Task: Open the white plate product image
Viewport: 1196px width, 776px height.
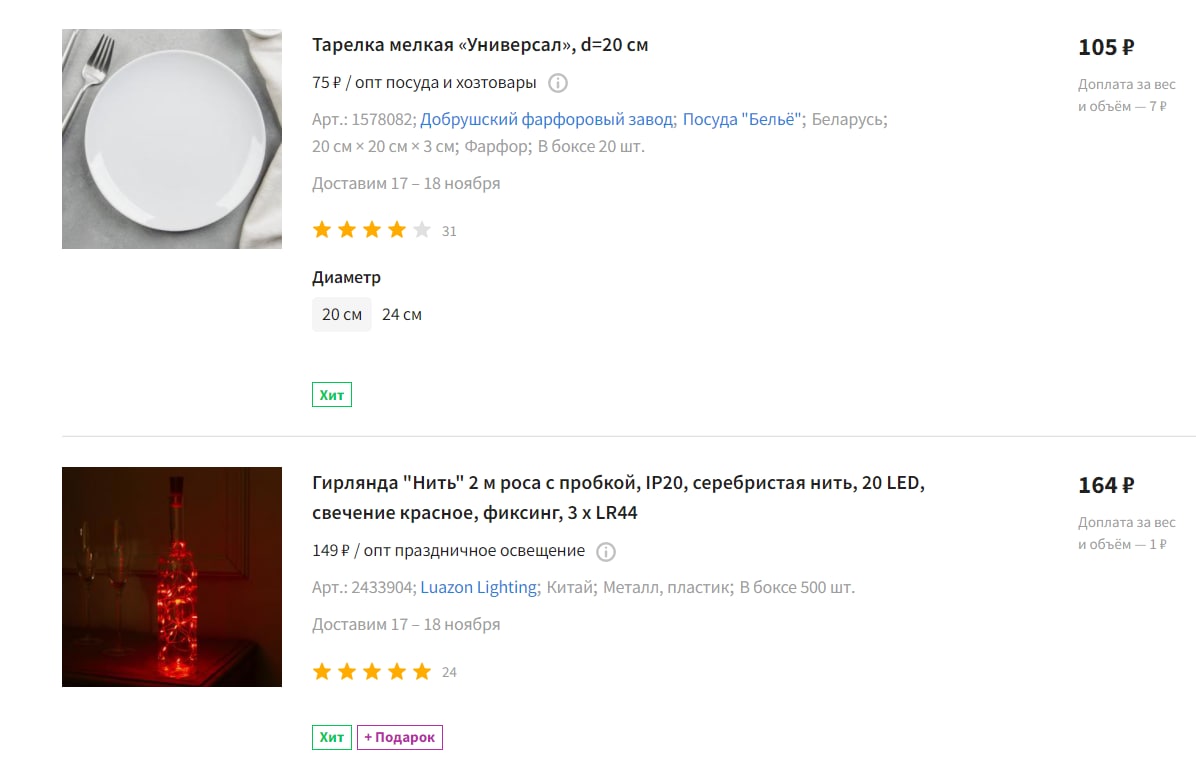Action: (x=172, y=139)
